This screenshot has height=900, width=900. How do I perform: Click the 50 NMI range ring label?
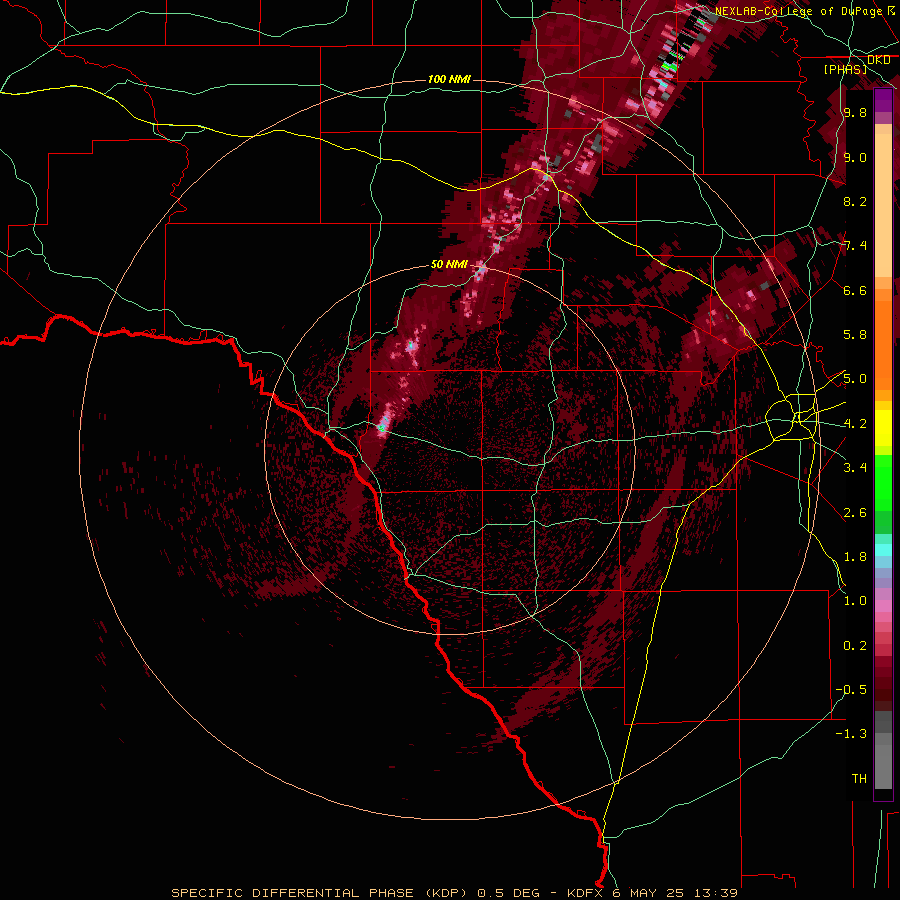(449, 265)
